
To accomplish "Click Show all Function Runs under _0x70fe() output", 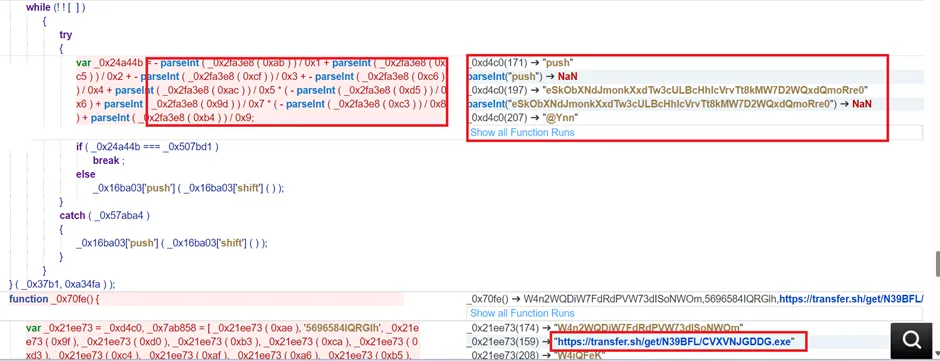I will 522,313.
